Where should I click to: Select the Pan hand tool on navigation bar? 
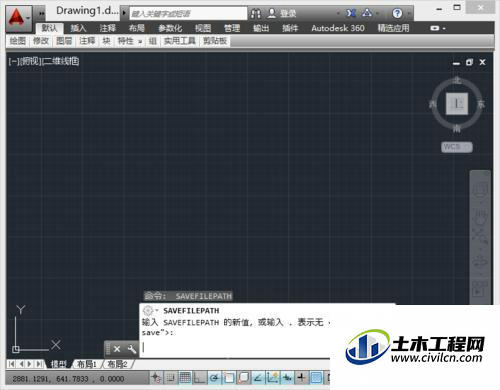[480, 217]
